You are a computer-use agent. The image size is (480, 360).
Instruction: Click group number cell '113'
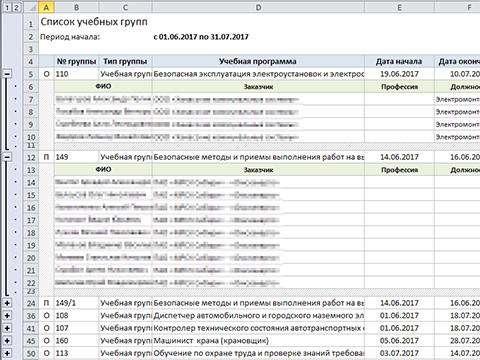(x=76, y=353)
